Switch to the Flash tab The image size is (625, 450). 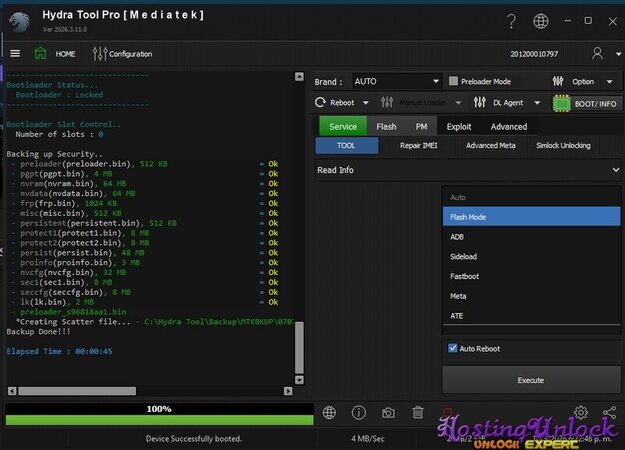[386, 127]
